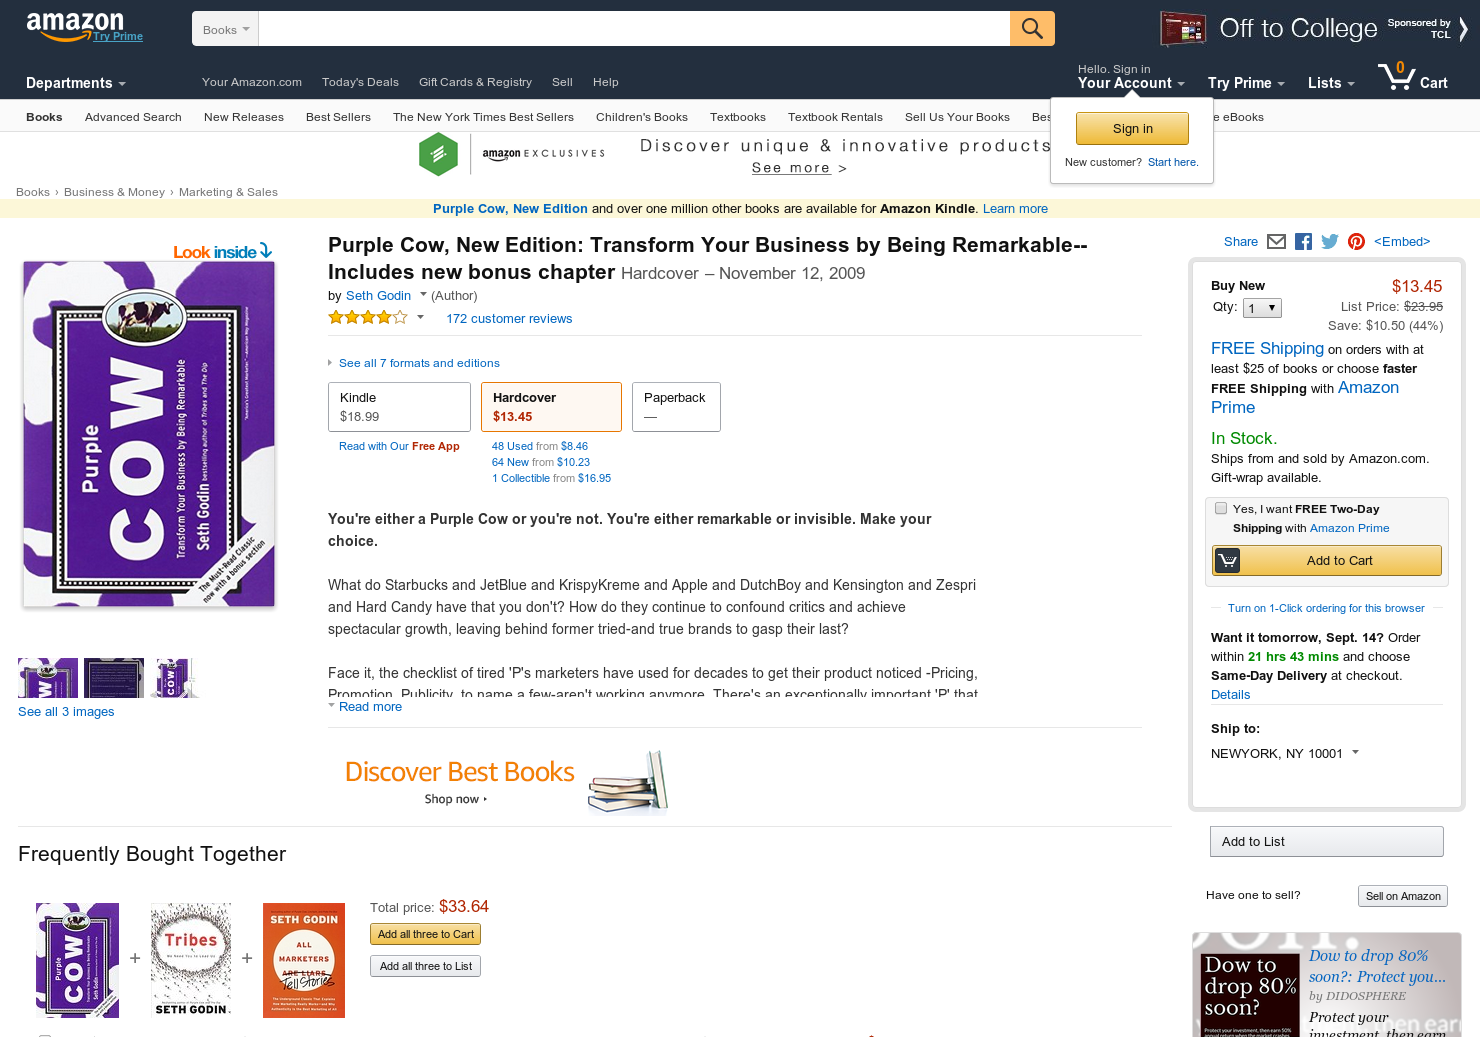Select the Kindle format option

point(399,407)
